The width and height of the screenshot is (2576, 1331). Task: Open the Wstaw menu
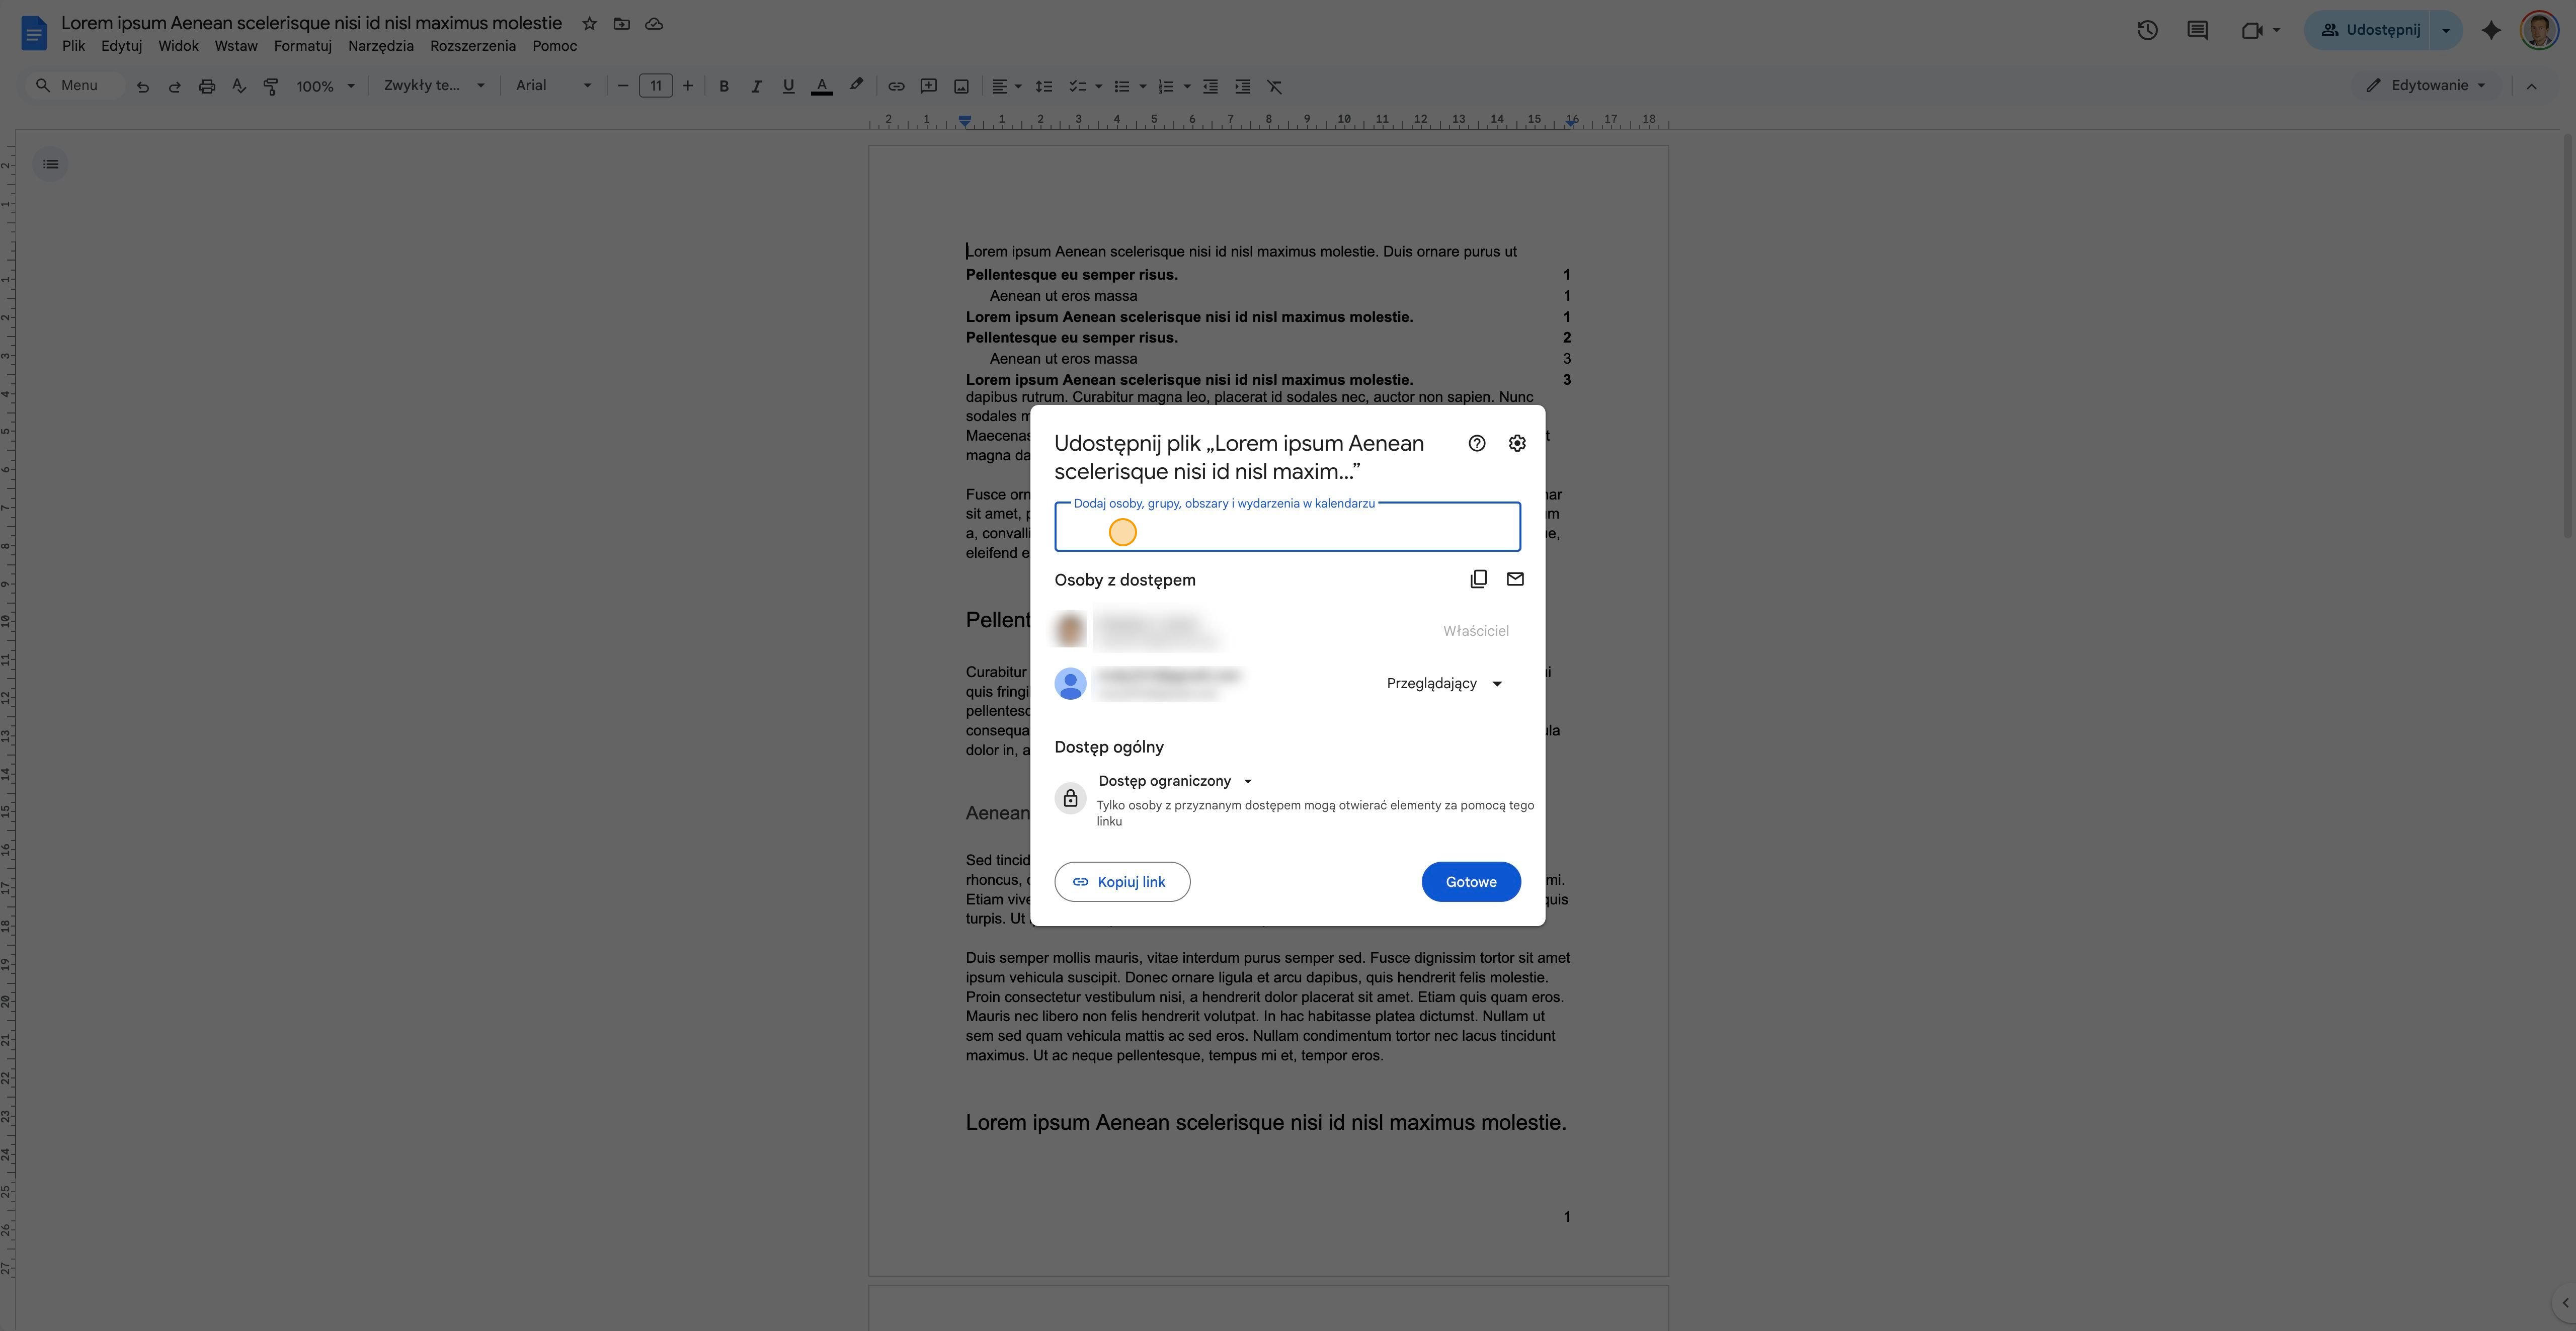pyautogui.click(x=236, y=46)
